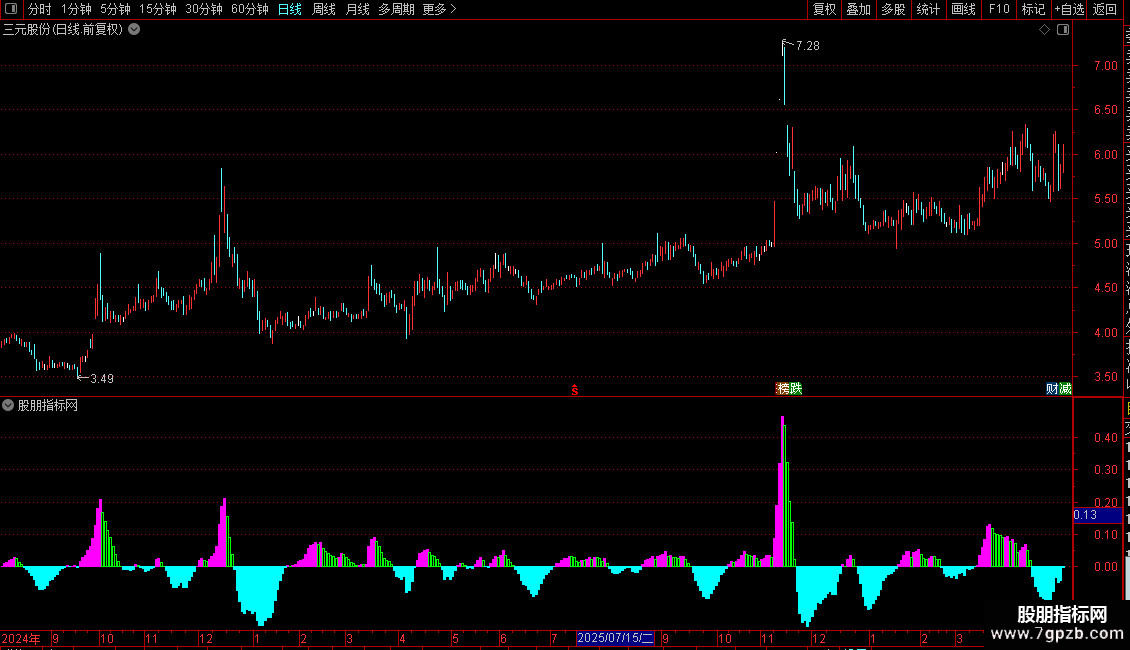This screenshot has height=650, width=1130.
Task: Select the 60分钟 period tab
Action: click(249, 9)
